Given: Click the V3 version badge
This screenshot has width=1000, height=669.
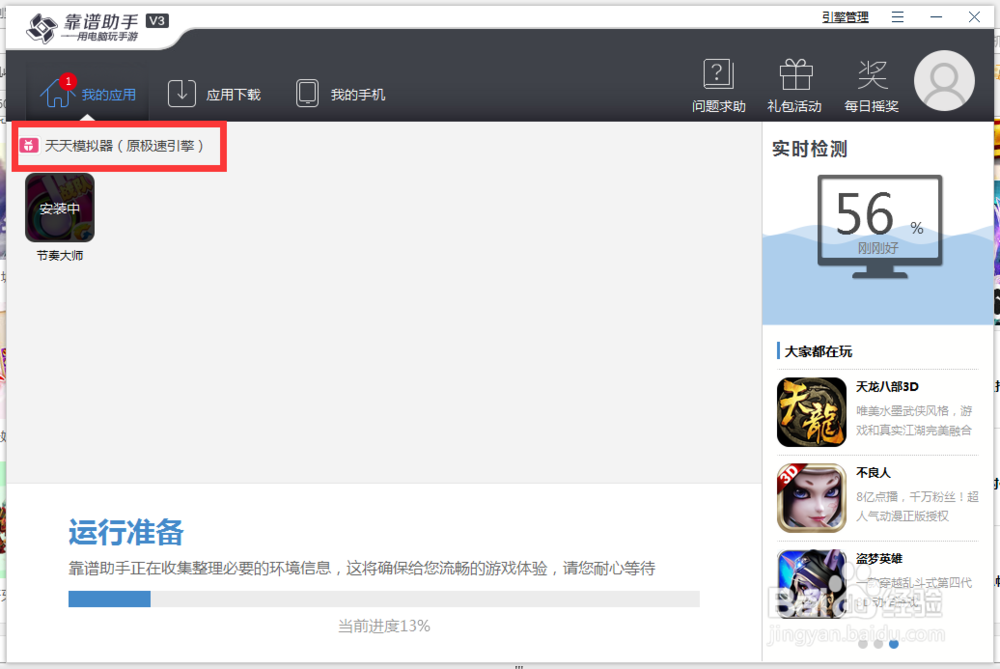Looking at the screenshot, I should click(157, 21).
